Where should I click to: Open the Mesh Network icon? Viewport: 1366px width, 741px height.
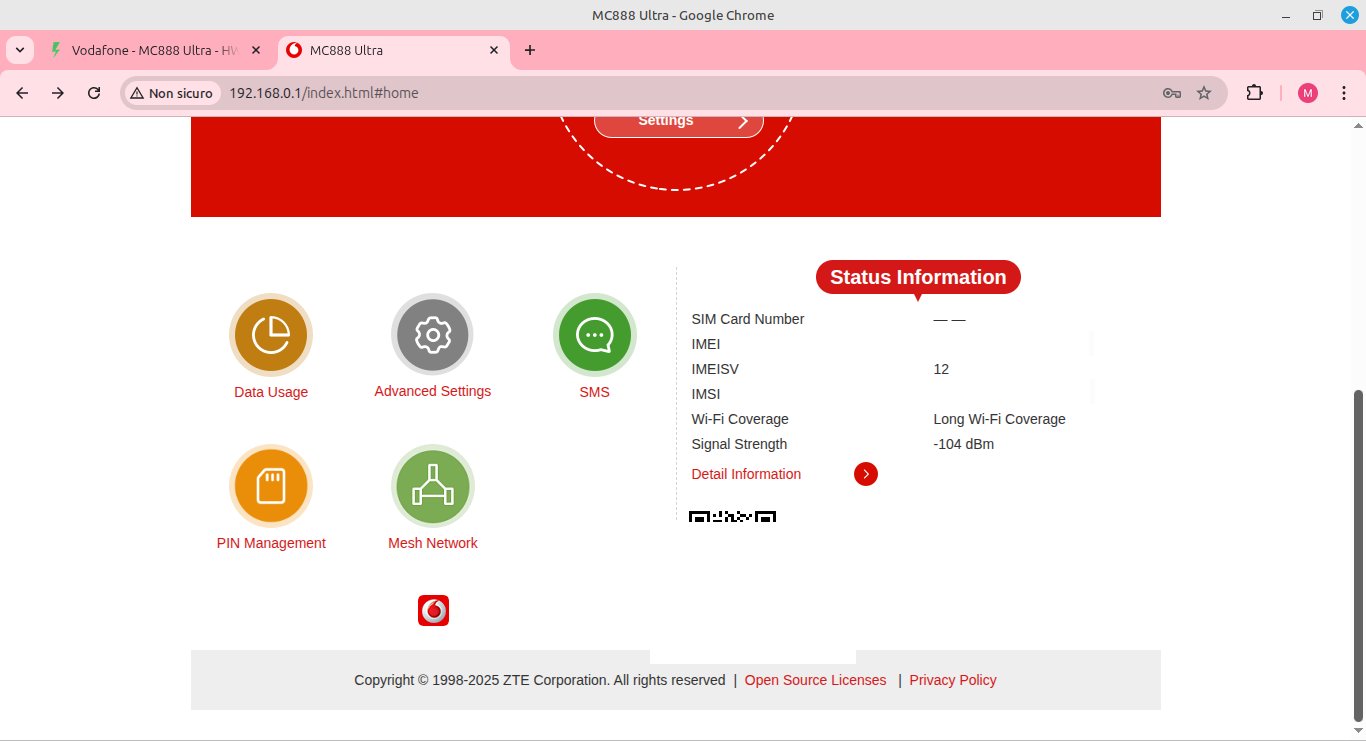point(432,486)
